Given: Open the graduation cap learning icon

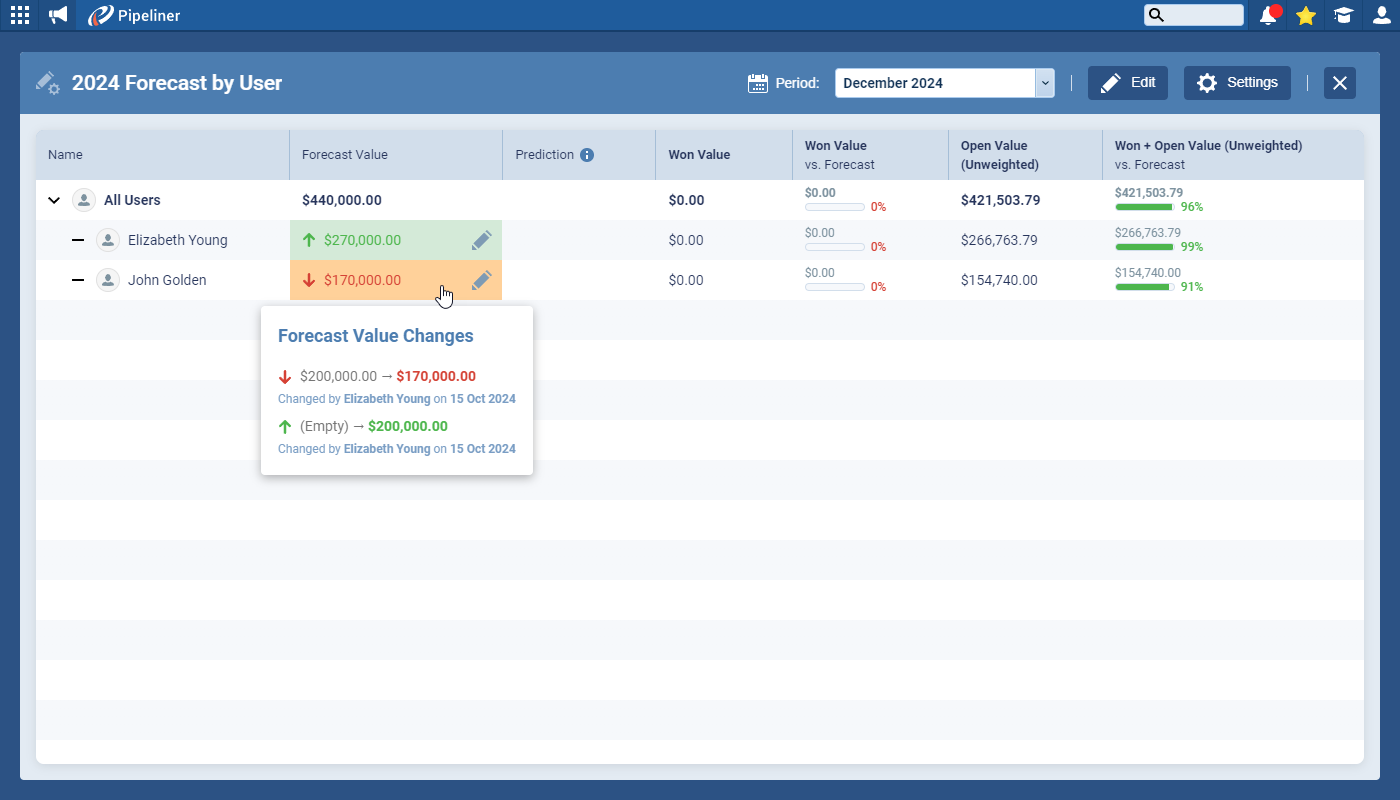Looking at the screenshot, I should click(x=1343, y=15).
